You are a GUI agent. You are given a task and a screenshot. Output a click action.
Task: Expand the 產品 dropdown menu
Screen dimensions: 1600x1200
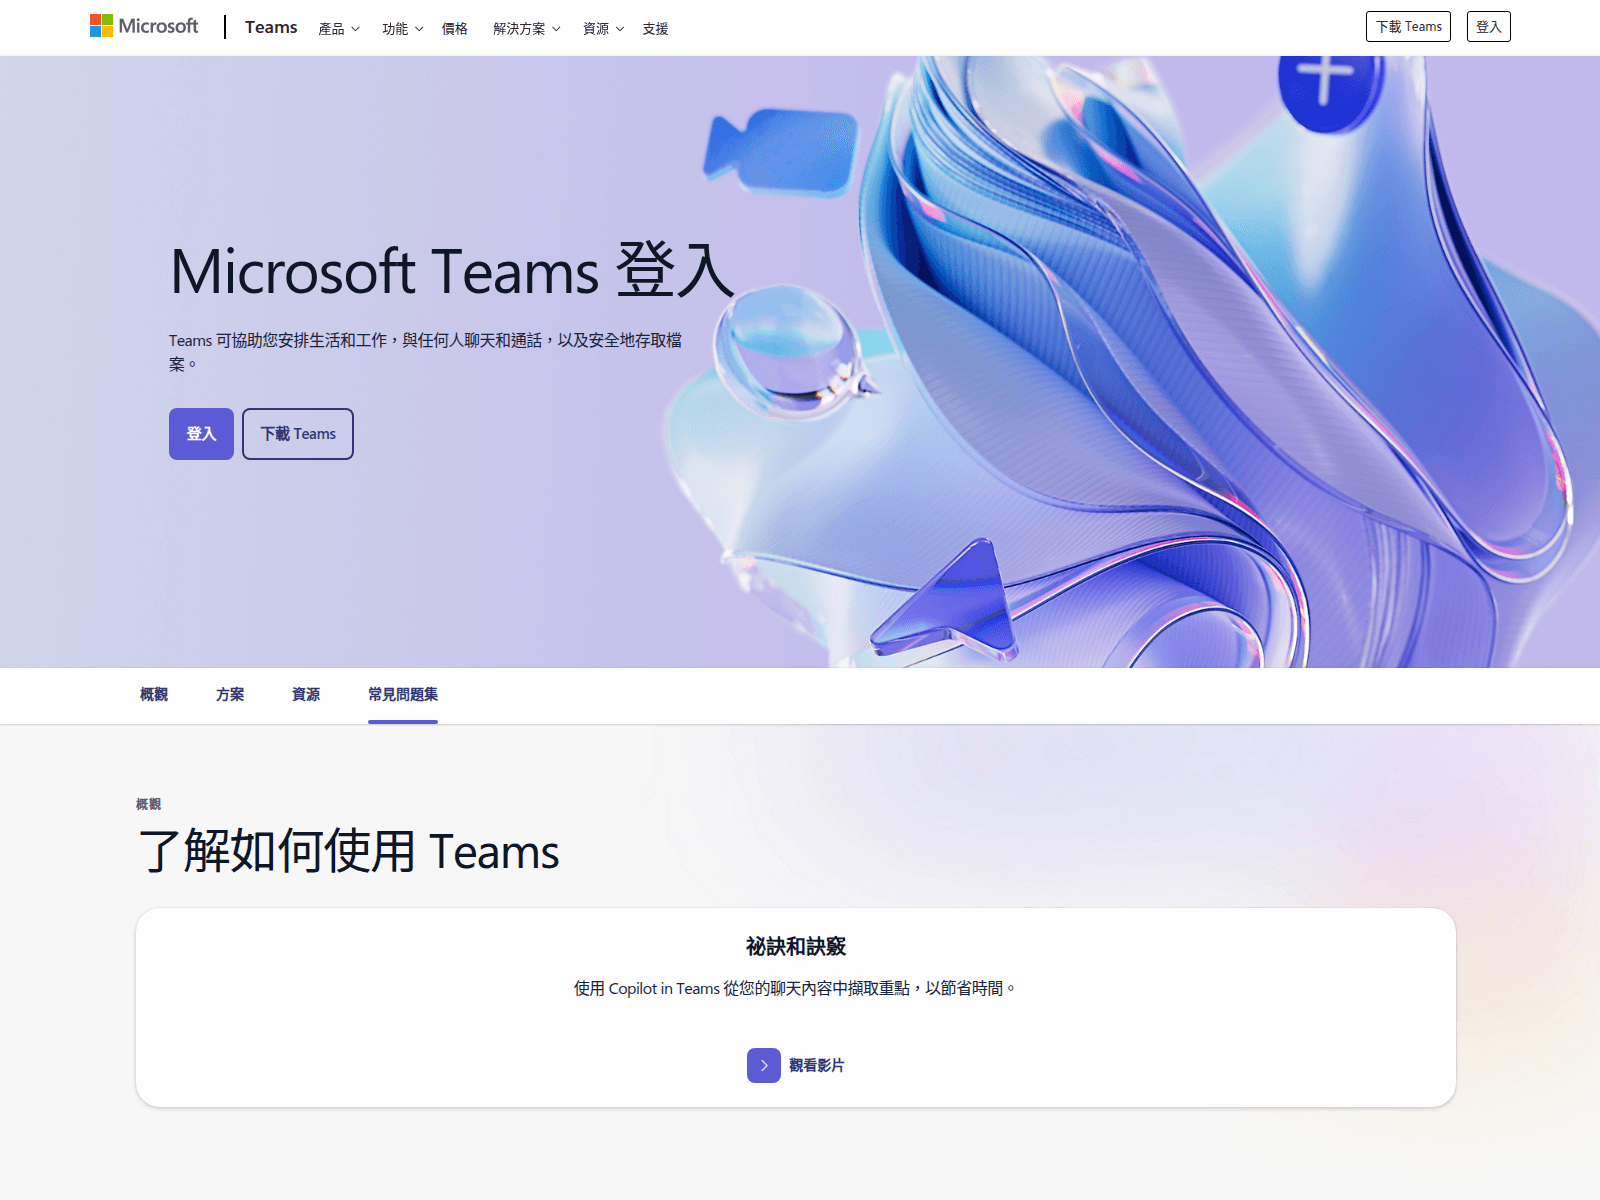click(x=339, y=29)
